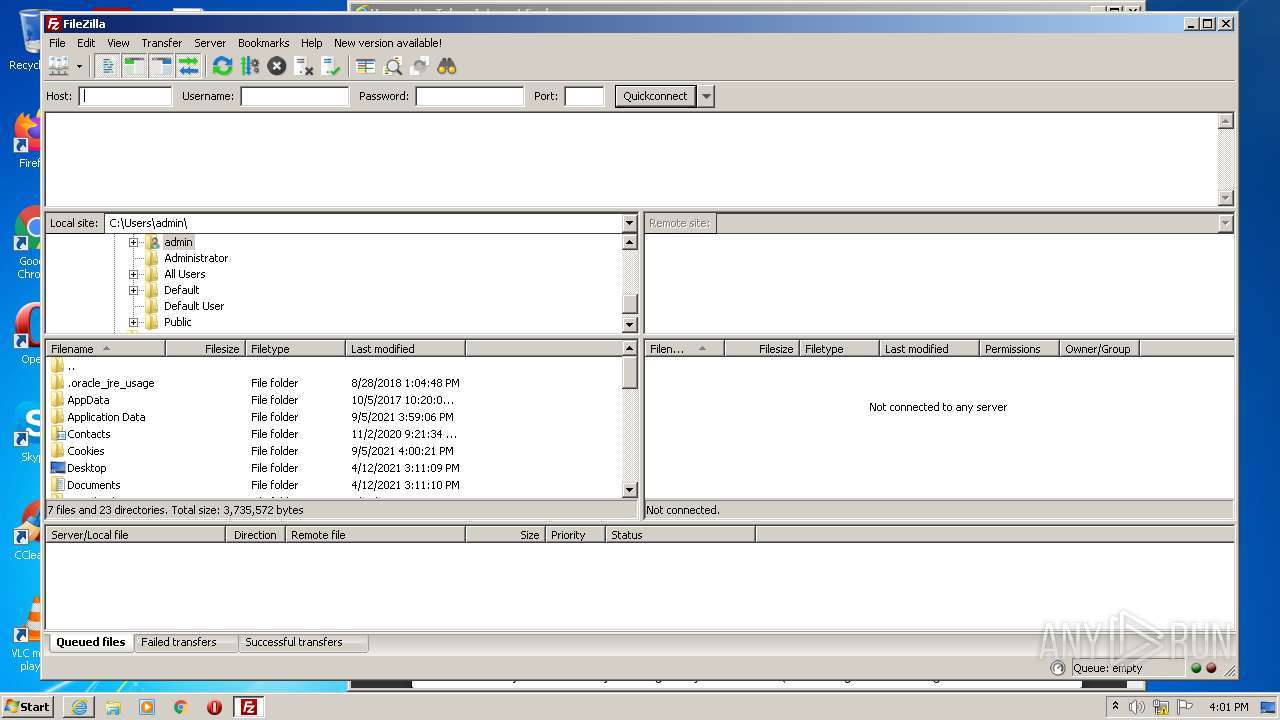
Task: Focus the Port input field
Action: click(584, 96)
